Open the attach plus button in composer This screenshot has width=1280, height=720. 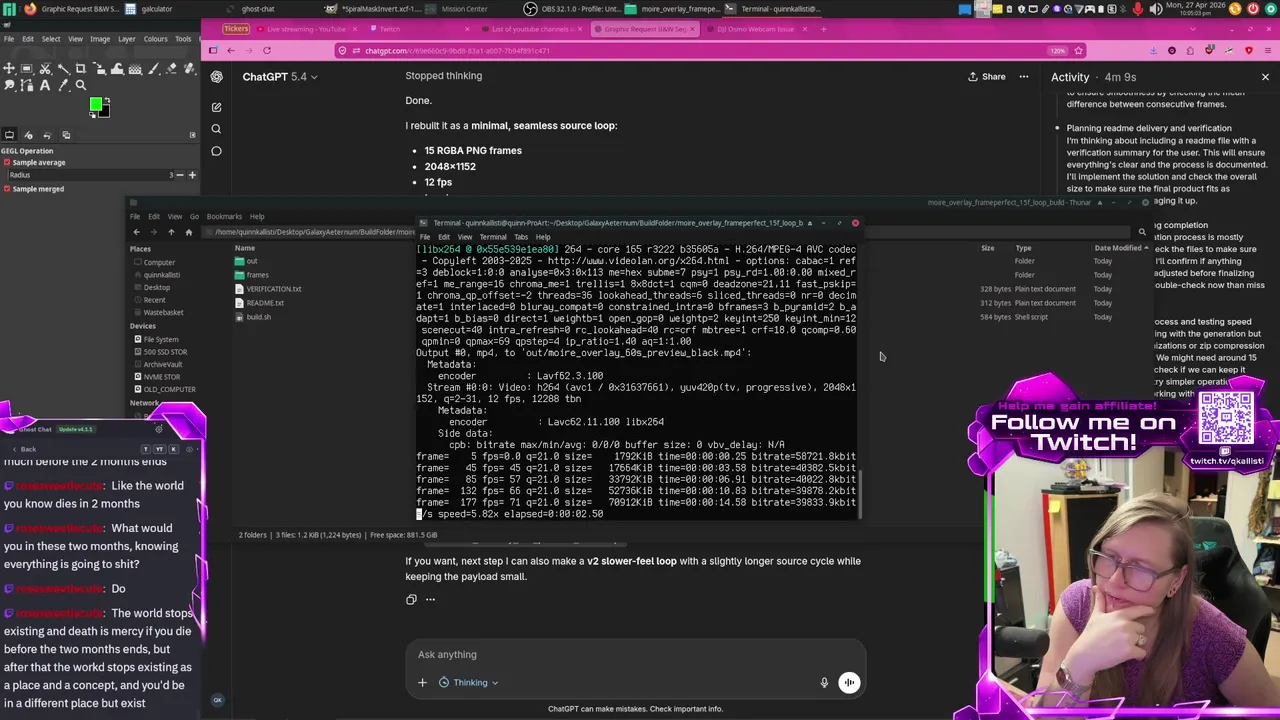click(422, 683)
